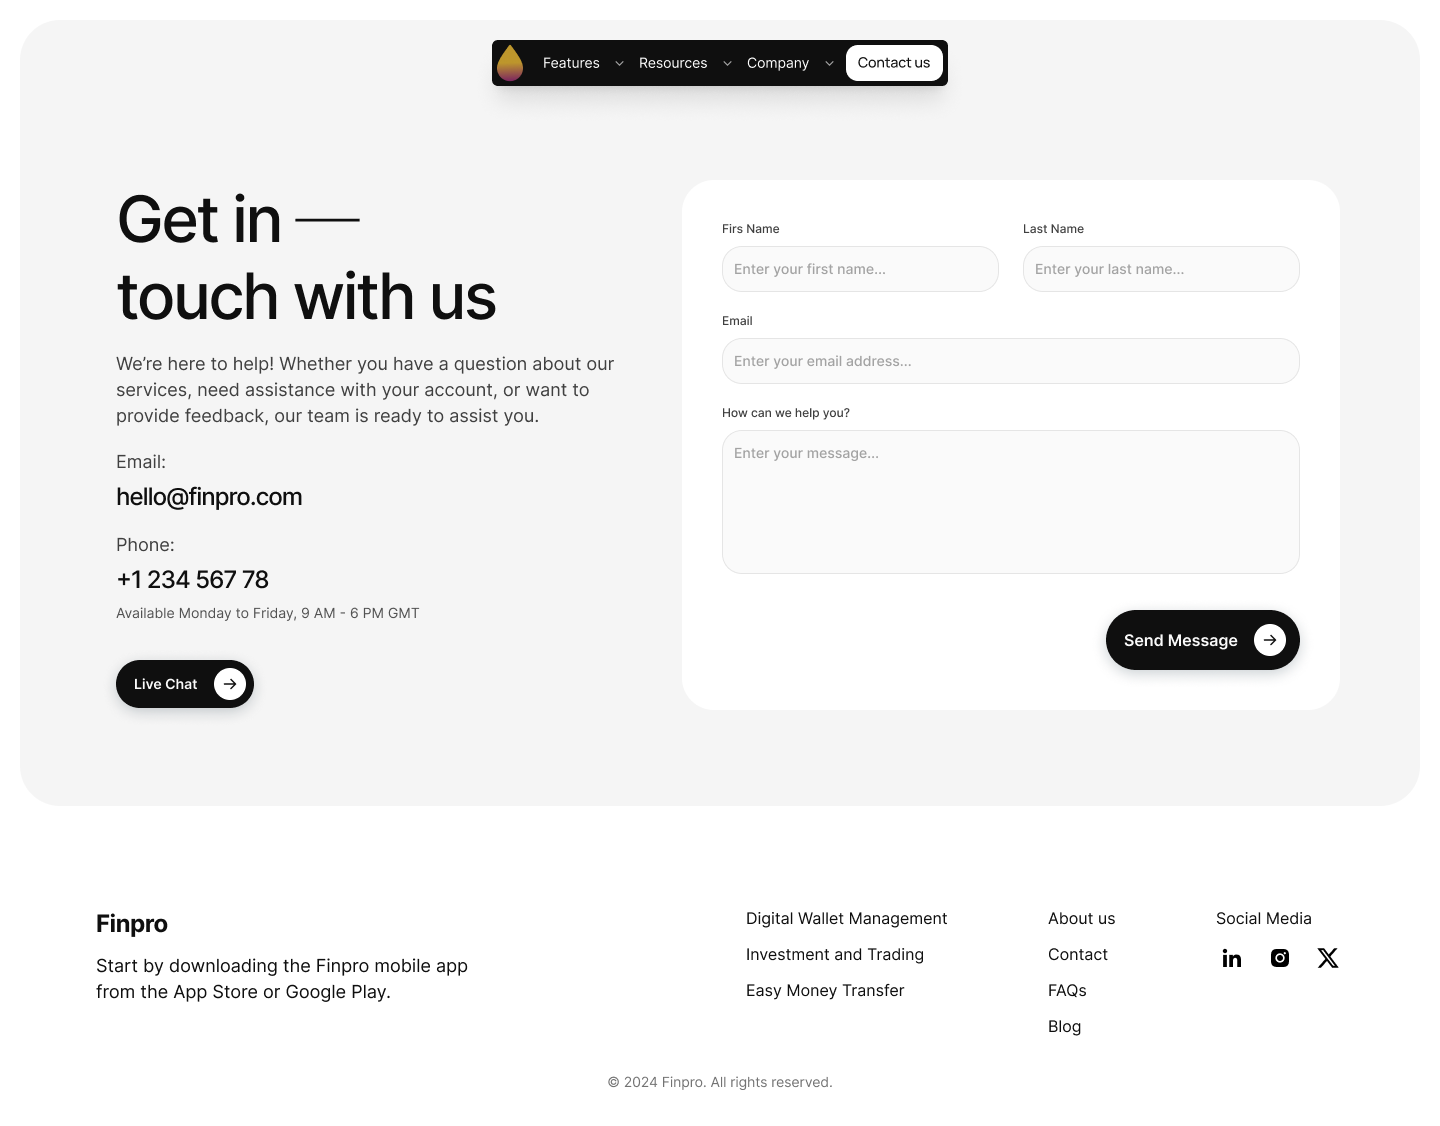The height and width of the screenshot is (1126, 1440).
Task: Focus the first name input field
Action: point(860,269)
